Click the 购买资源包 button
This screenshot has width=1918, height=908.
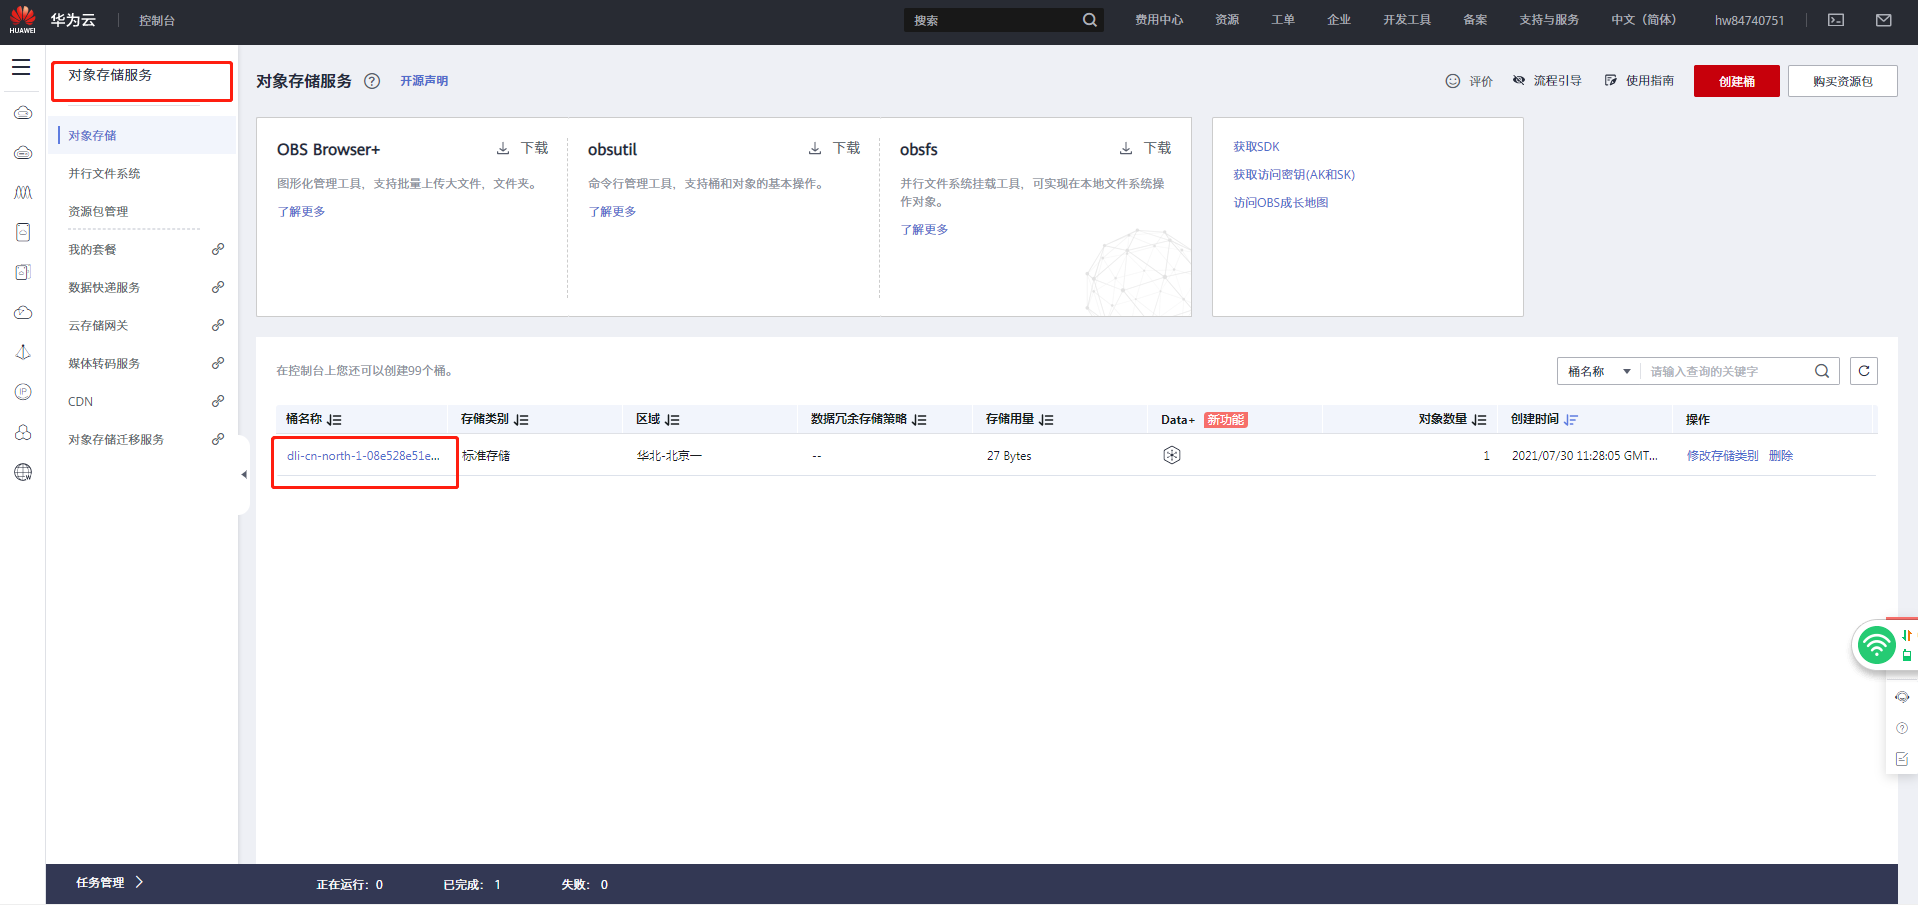click(1843, 81)
